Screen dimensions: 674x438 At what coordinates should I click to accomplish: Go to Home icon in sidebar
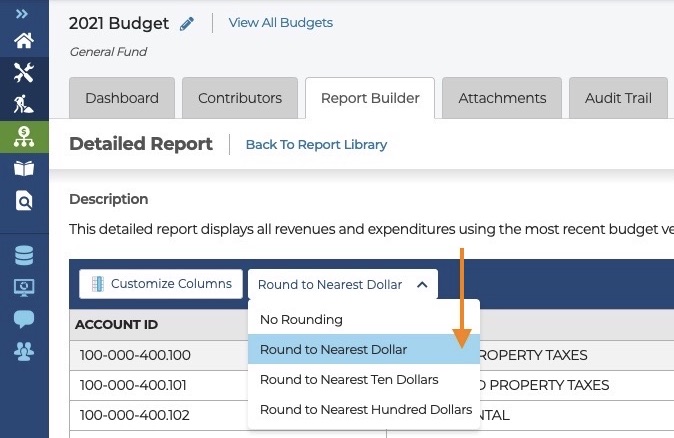click(24, 41)
